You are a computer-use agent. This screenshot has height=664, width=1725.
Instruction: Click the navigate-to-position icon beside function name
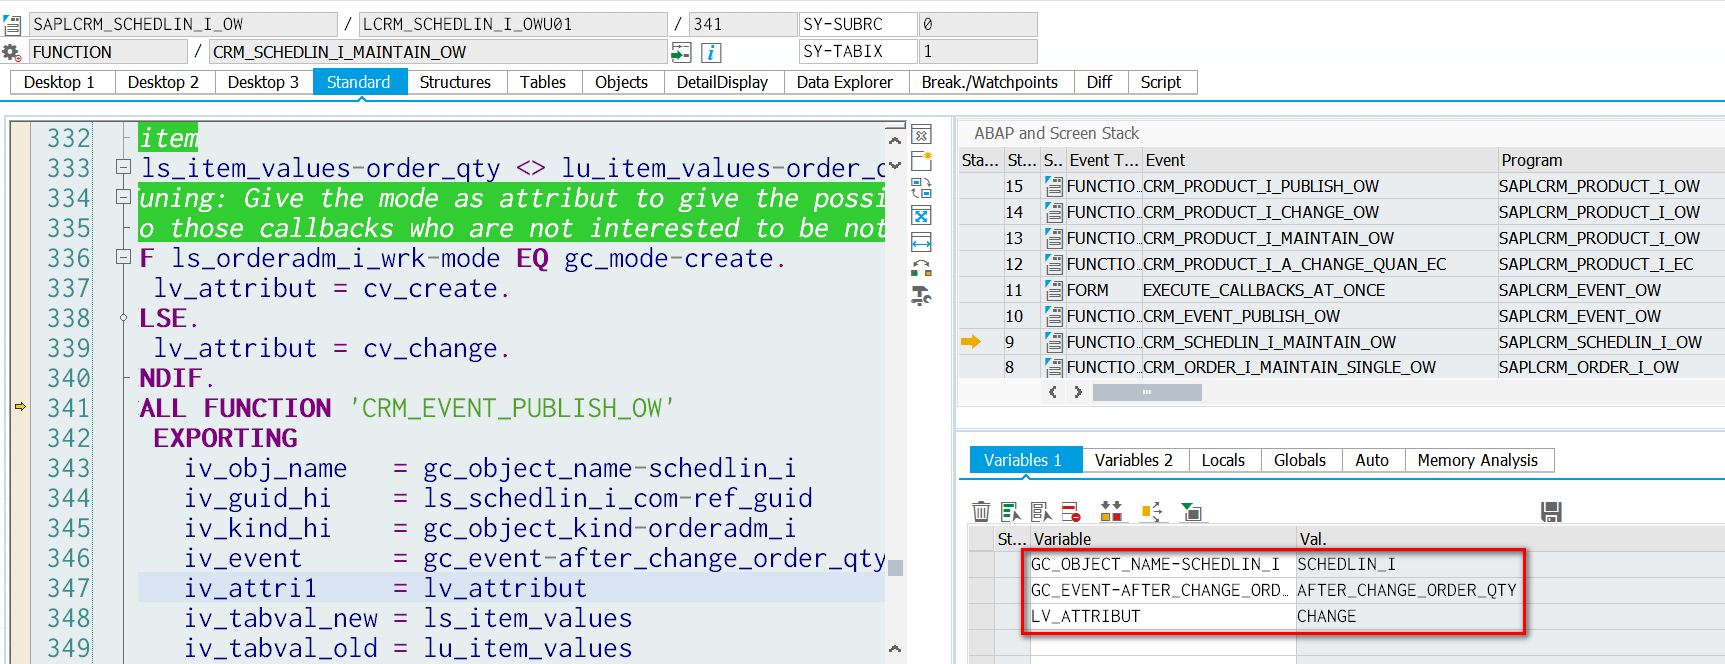tap(681, 52)
